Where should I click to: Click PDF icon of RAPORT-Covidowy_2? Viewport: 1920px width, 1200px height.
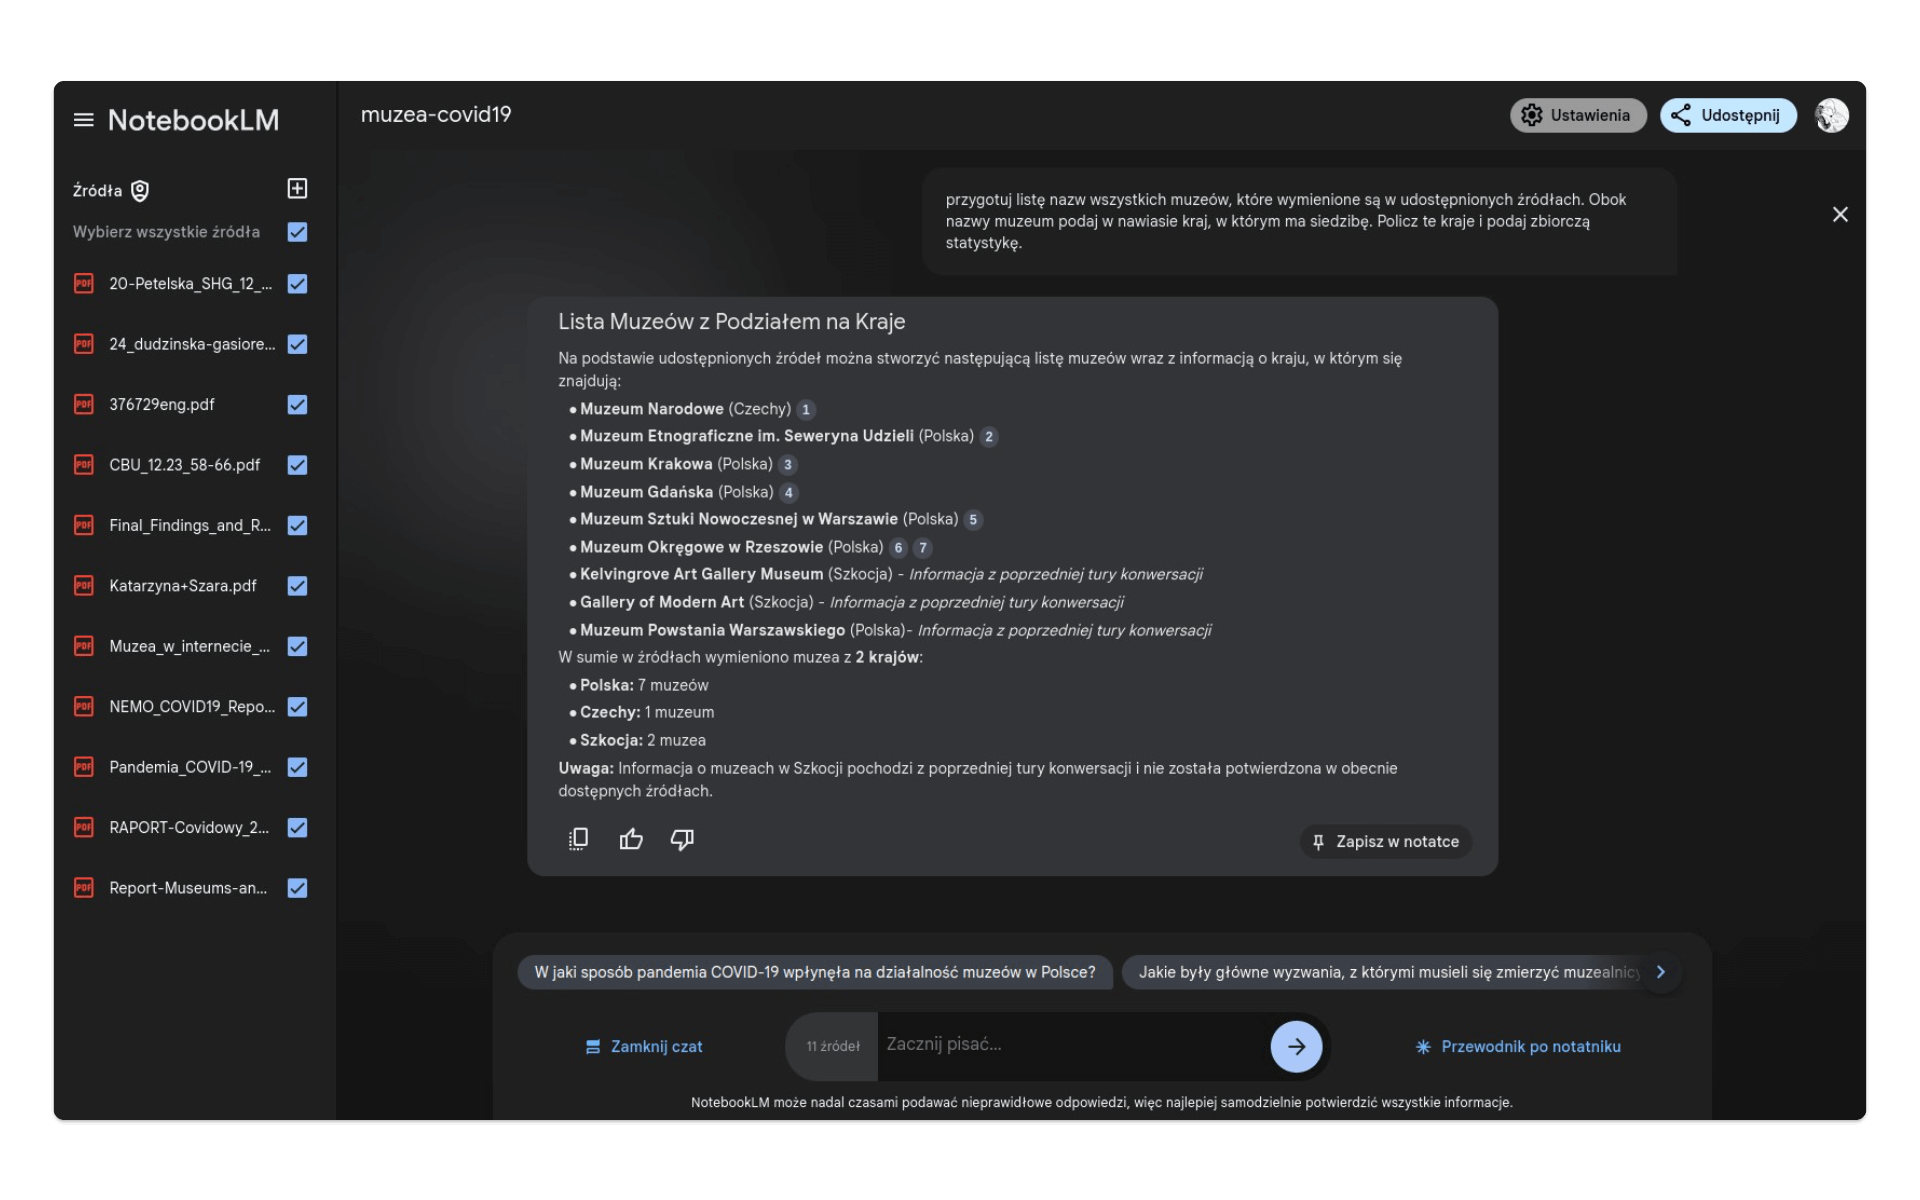click(84, 827)
